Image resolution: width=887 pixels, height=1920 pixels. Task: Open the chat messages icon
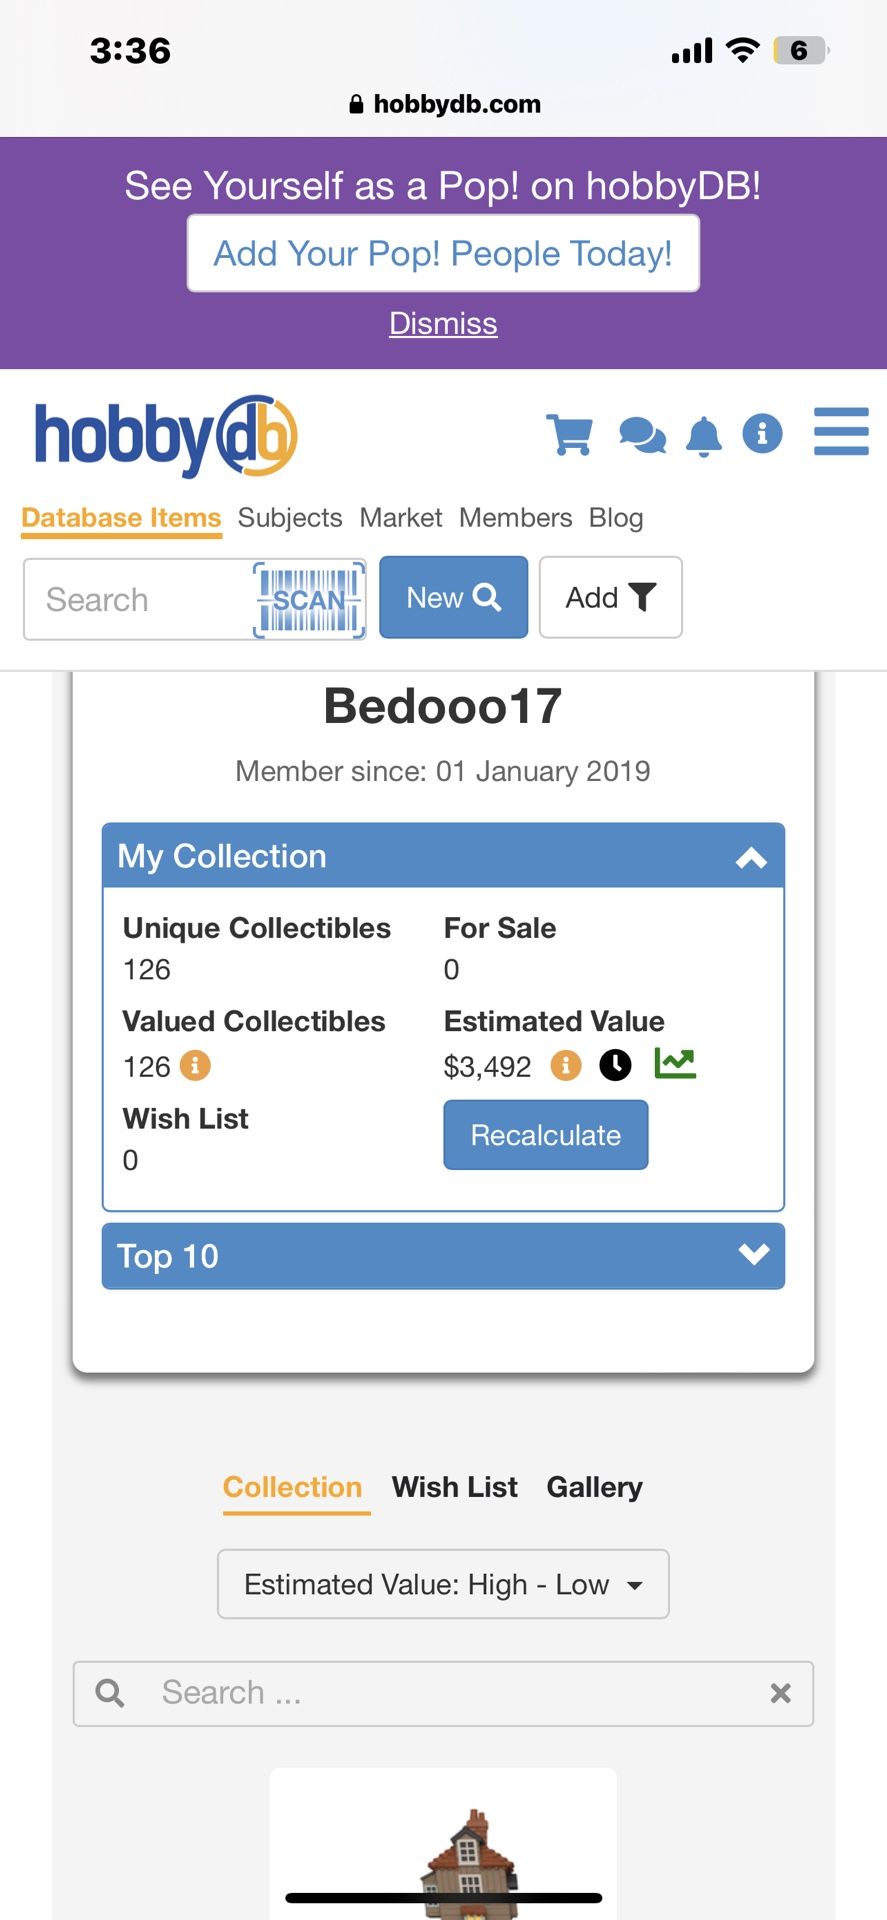pyautogui.click(x=642, y=435)
